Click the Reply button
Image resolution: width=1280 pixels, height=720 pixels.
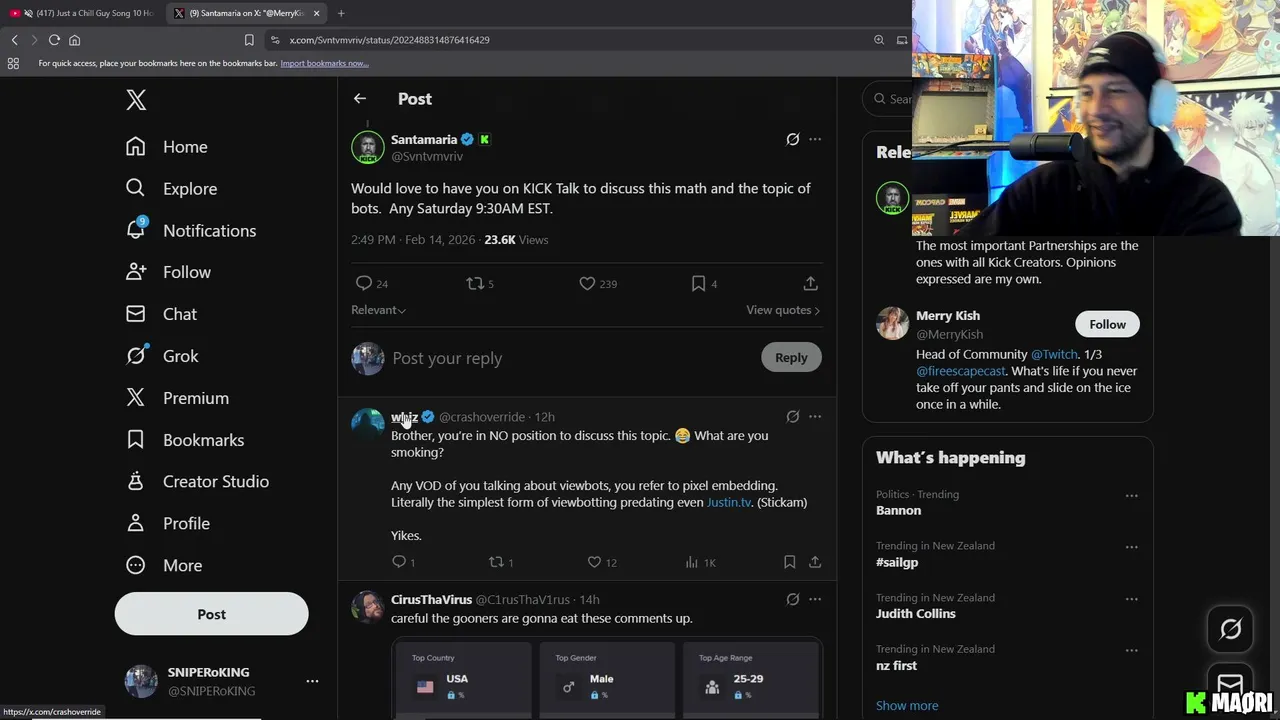(791, 358)
